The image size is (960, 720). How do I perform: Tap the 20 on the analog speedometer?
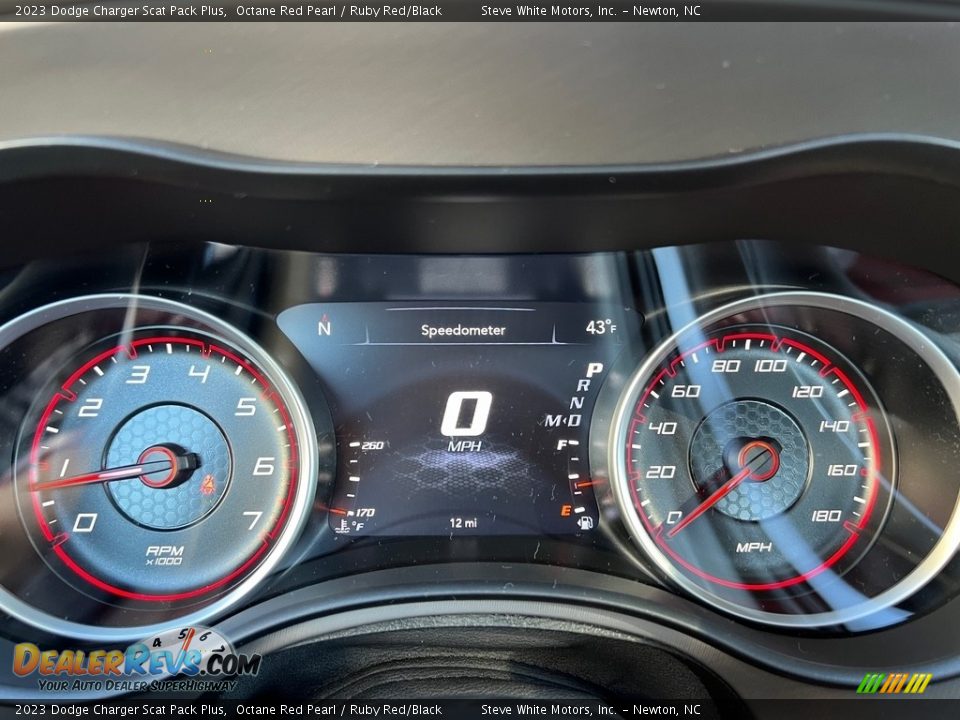(x=660, y=471)
